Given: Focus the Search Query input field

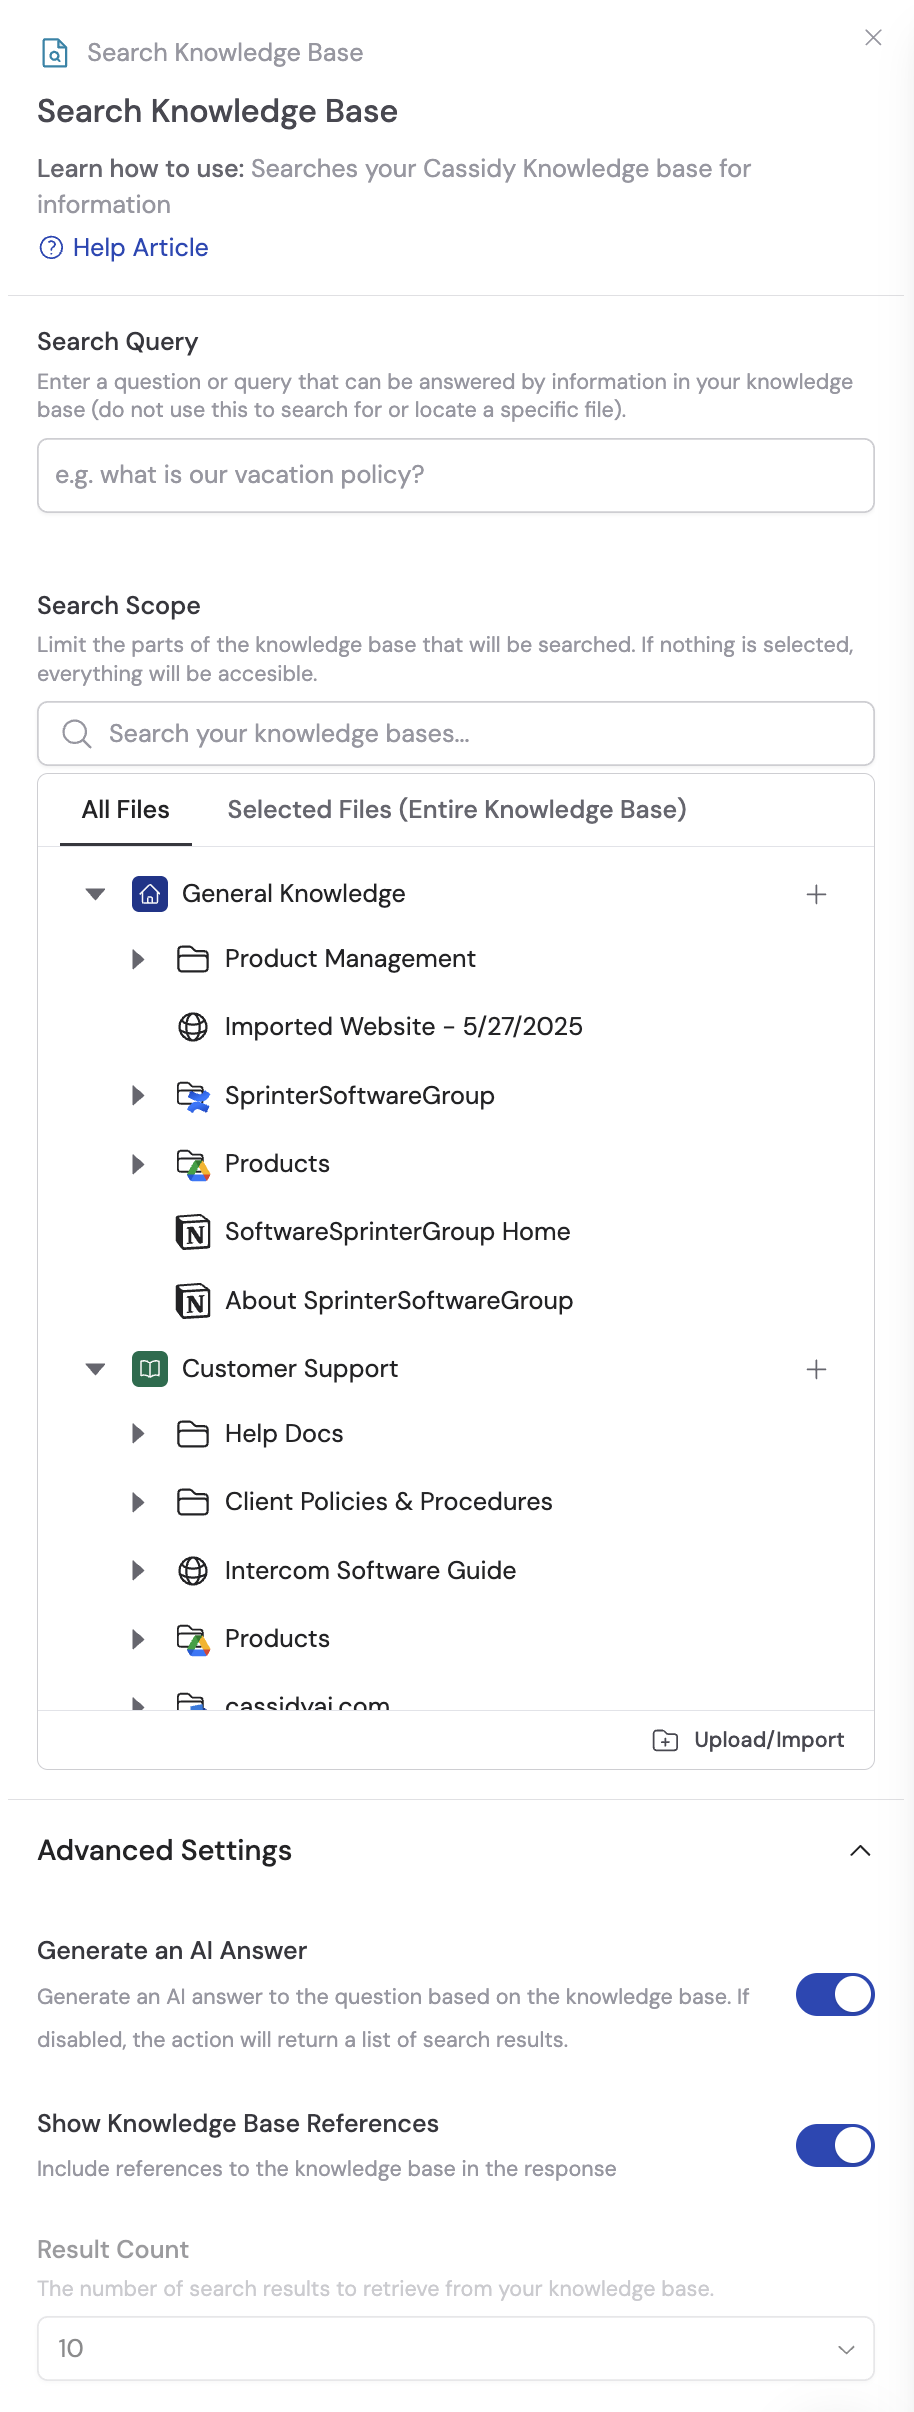Looking at the screenshot, I should click(456, 475).
